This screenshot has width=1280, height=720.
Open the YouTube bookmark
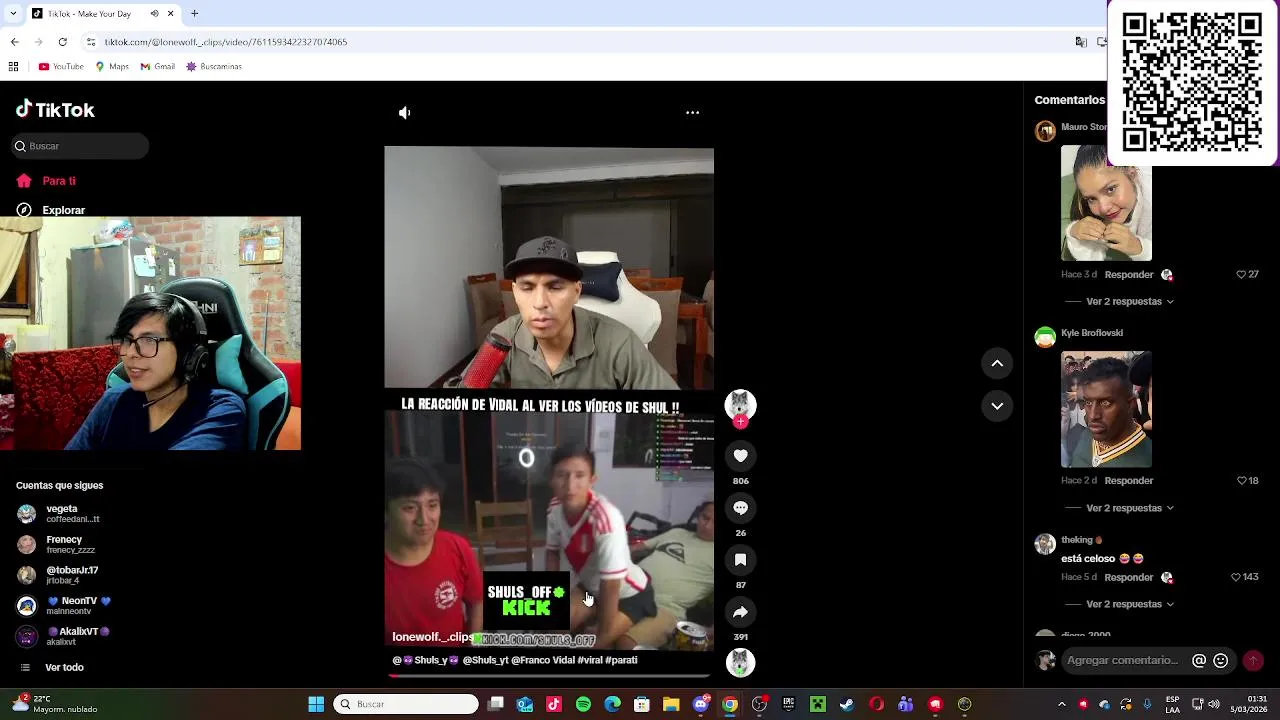click(61, 67)
